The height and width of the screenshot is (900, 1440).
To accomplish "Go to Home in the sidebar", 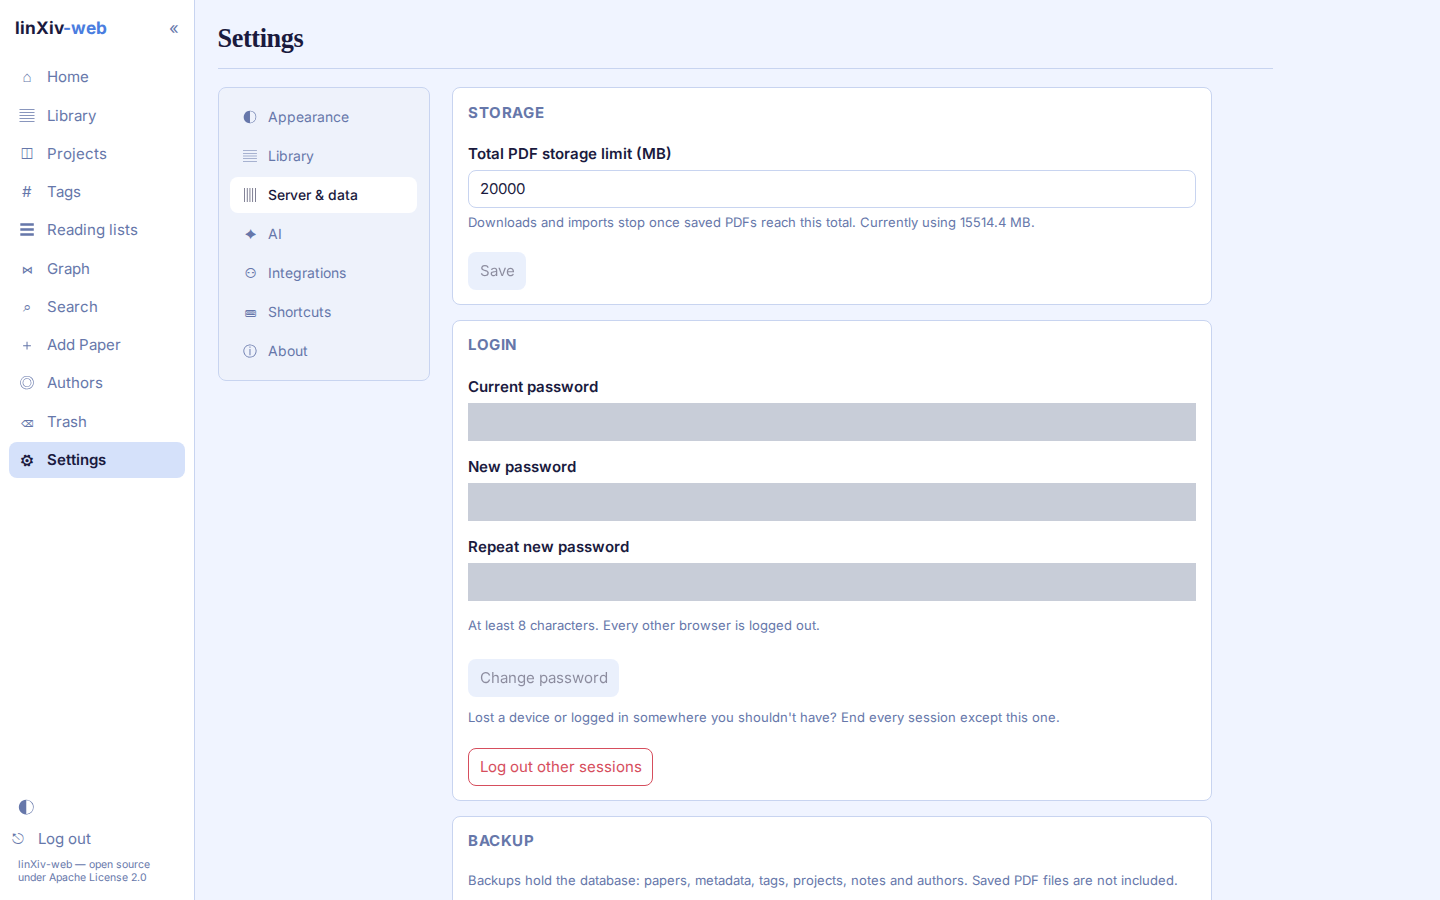I will [97, 77].
